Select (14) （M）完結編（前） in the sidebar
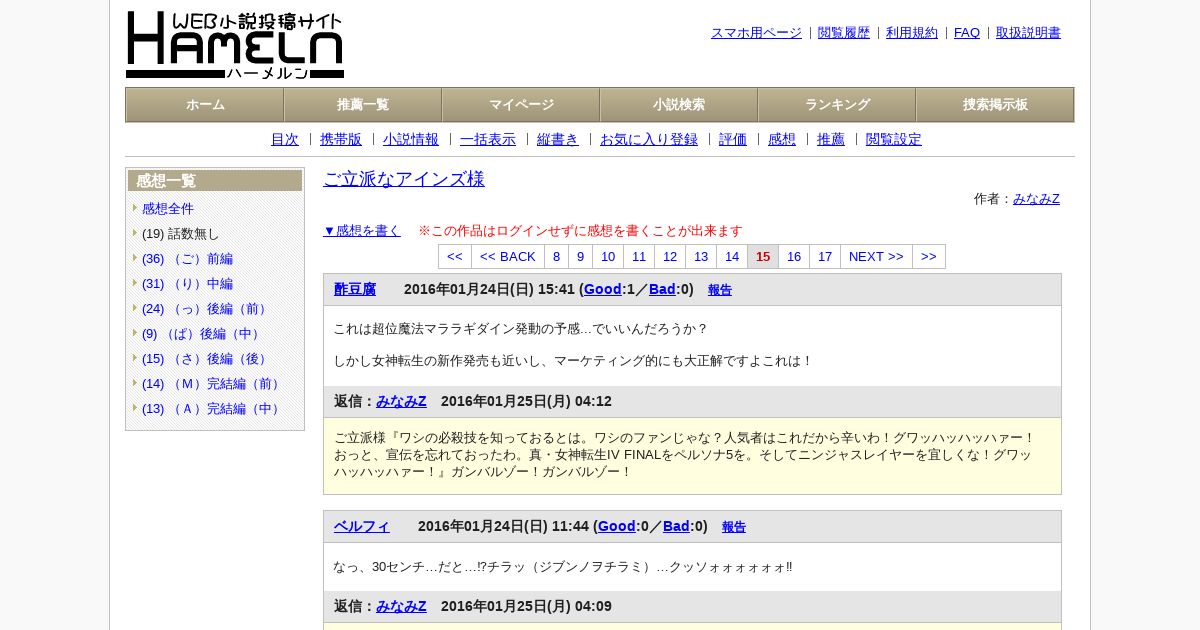Viewport: 1200px width, 630px height. click(213, 384)
